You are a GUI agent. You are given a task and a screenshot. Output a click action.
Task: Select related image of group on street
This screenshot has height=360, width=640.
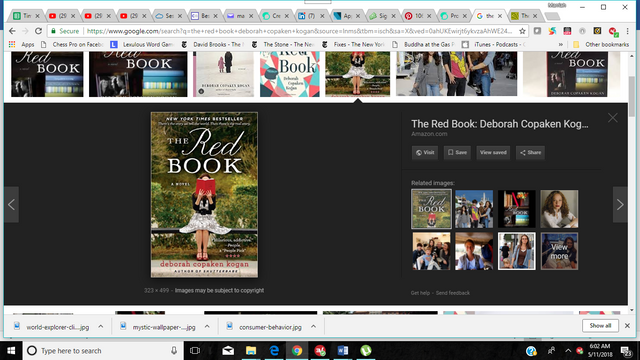click(474, 209)
